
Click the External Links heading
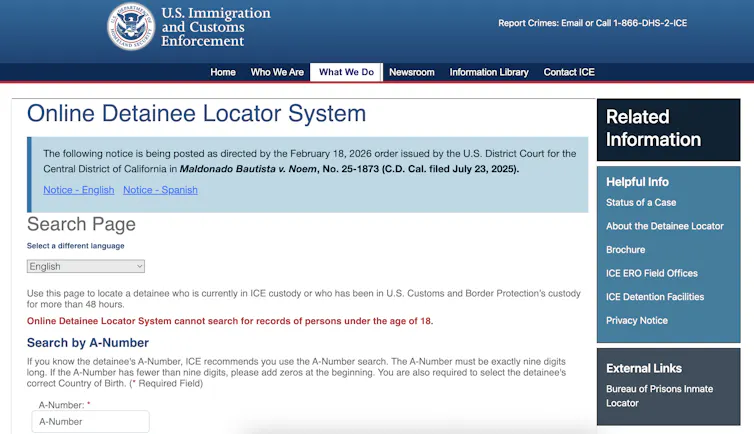pyautogui.click(x=644, y=368)
